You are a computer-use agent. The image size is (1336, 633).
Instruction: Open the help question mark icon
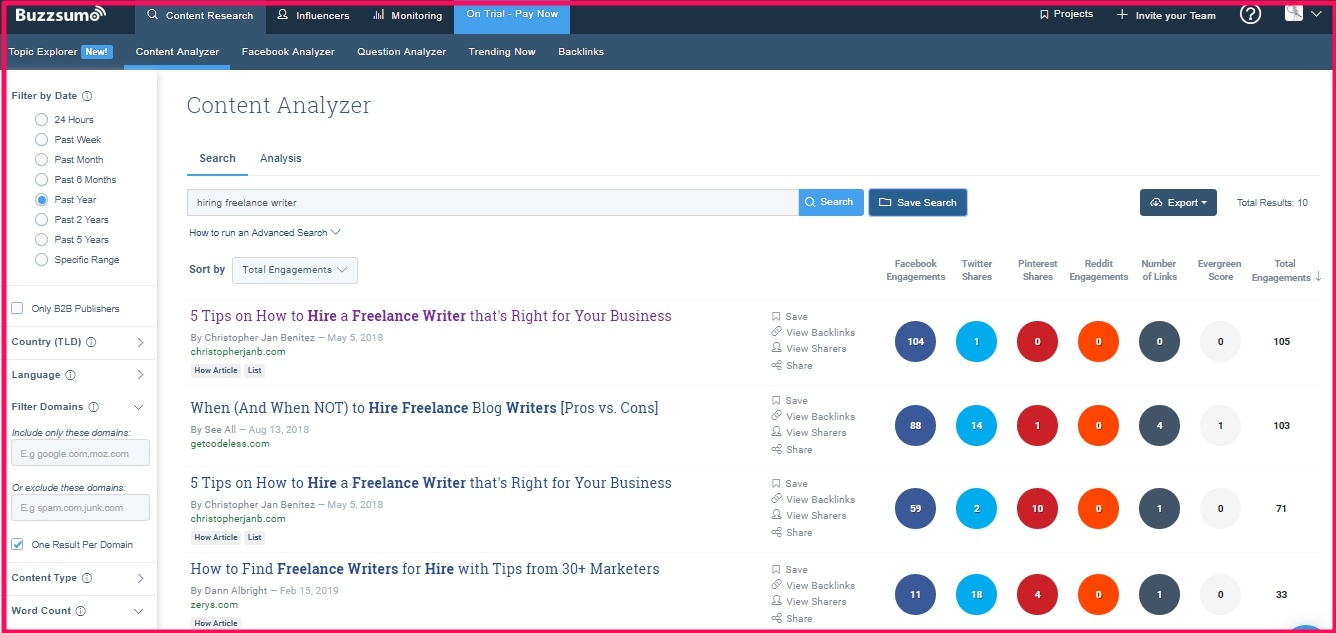click(1250, 14)
